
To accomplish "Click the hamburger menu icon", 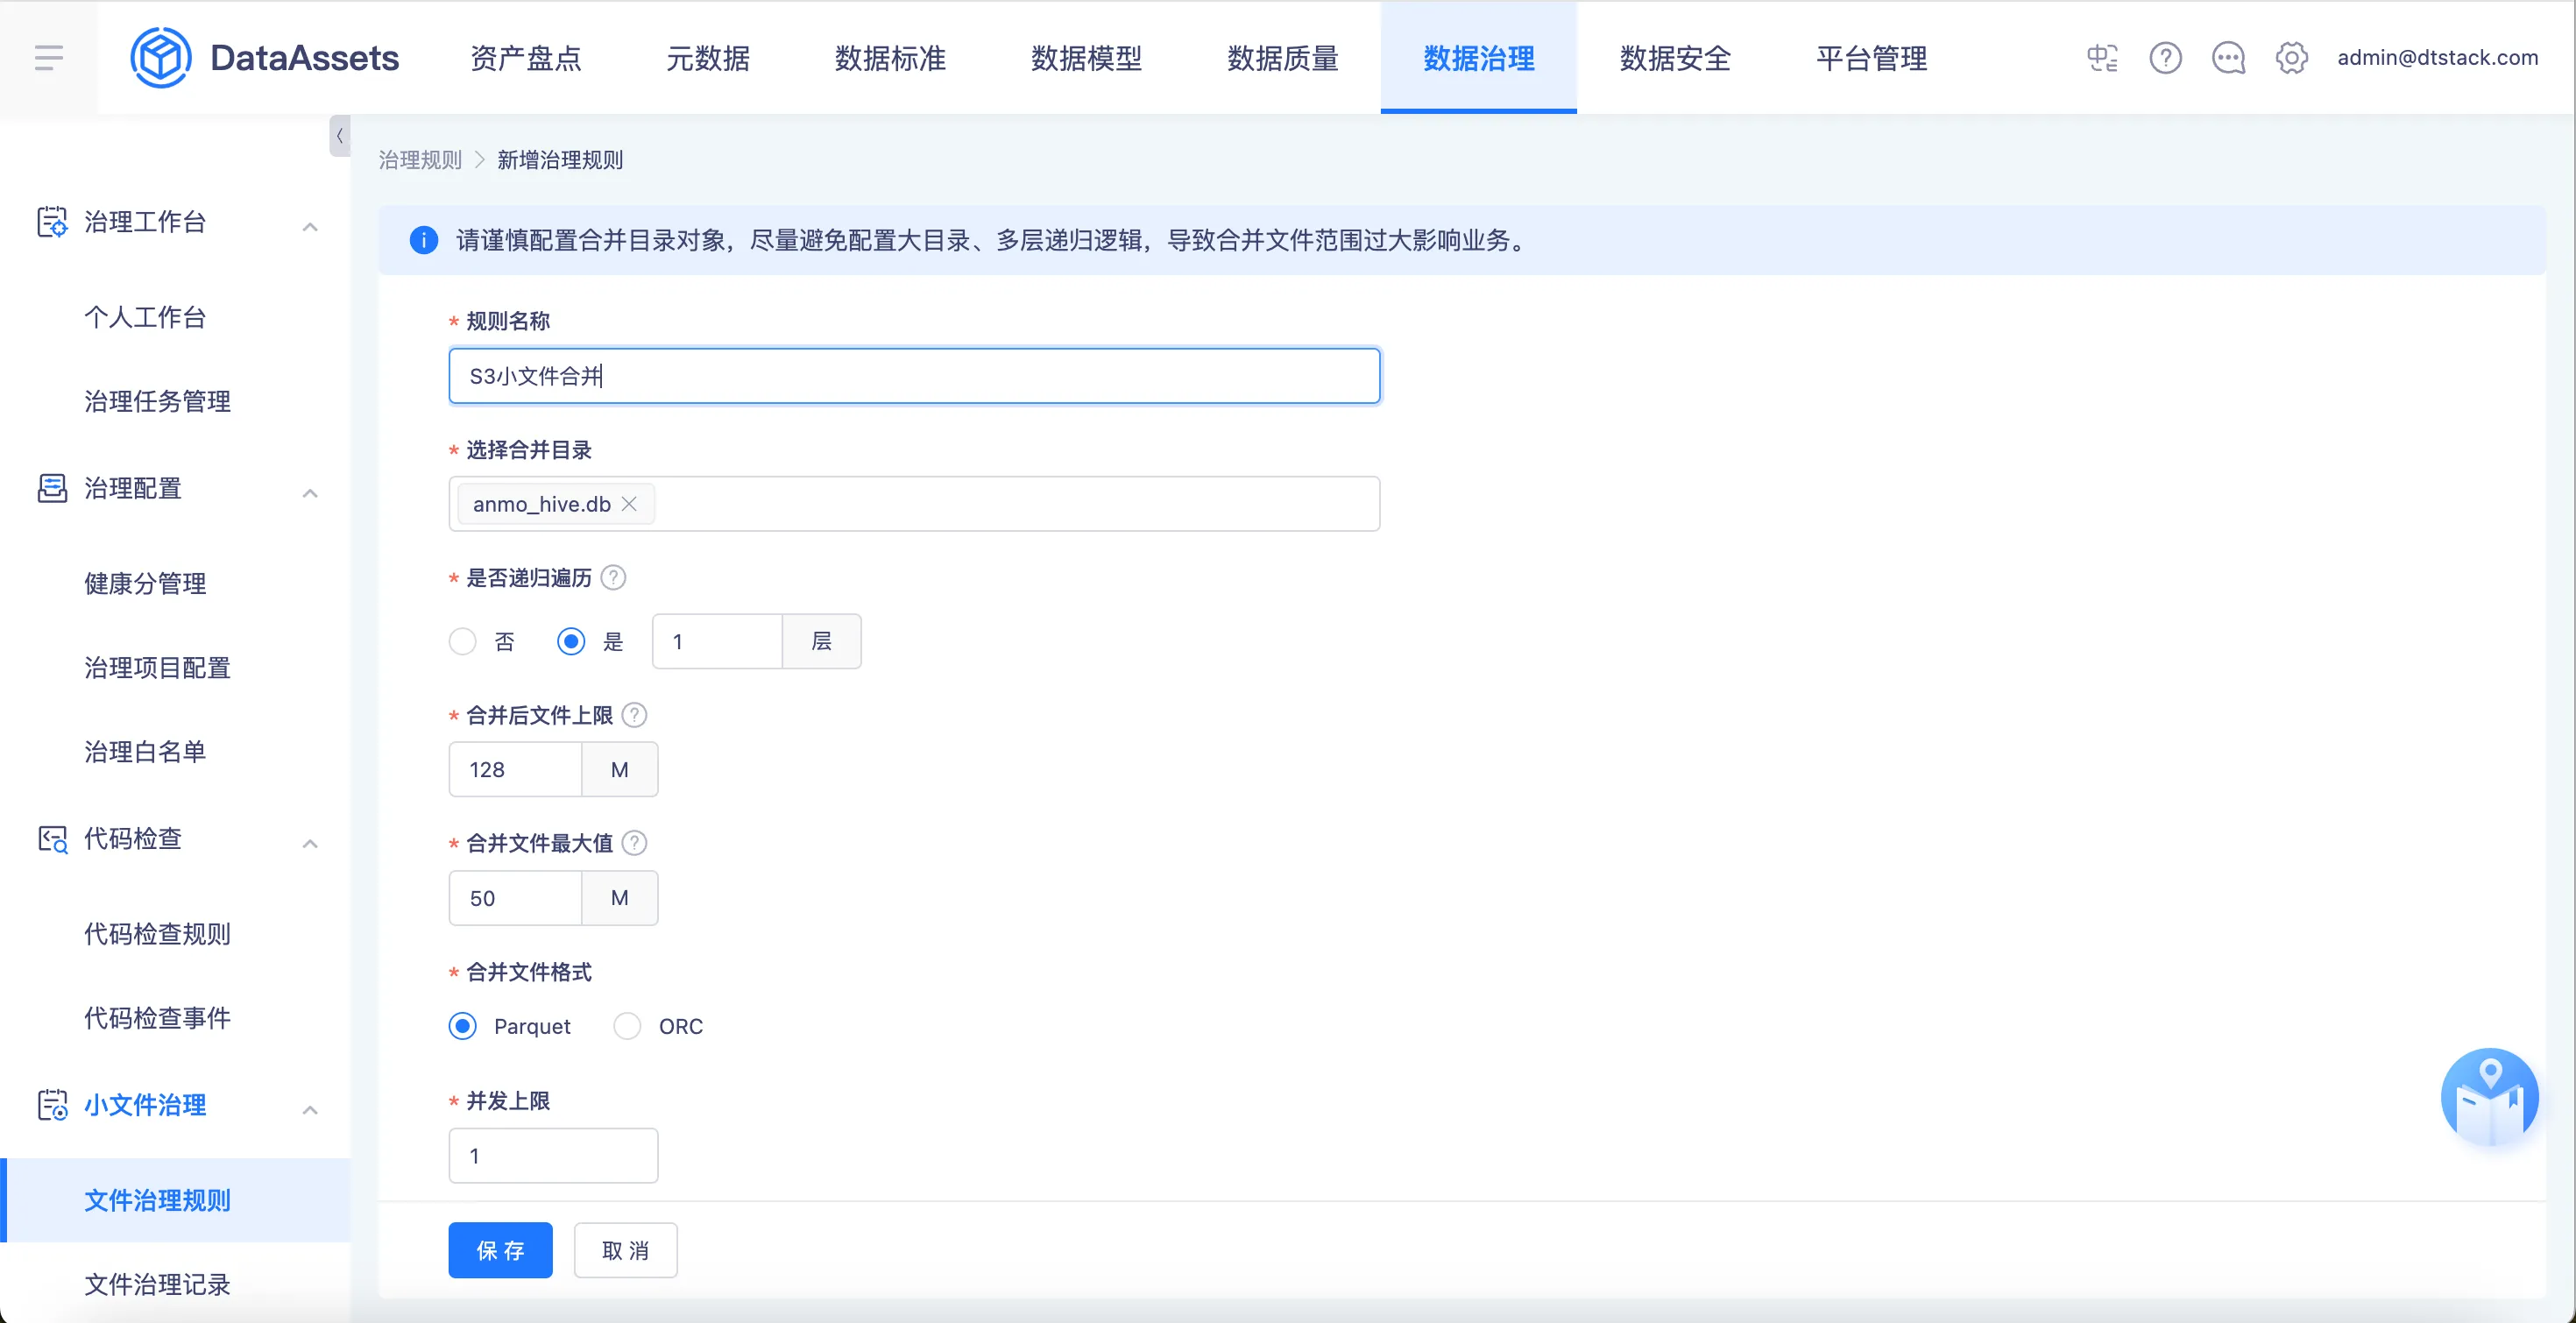I will tap(48, 58).
